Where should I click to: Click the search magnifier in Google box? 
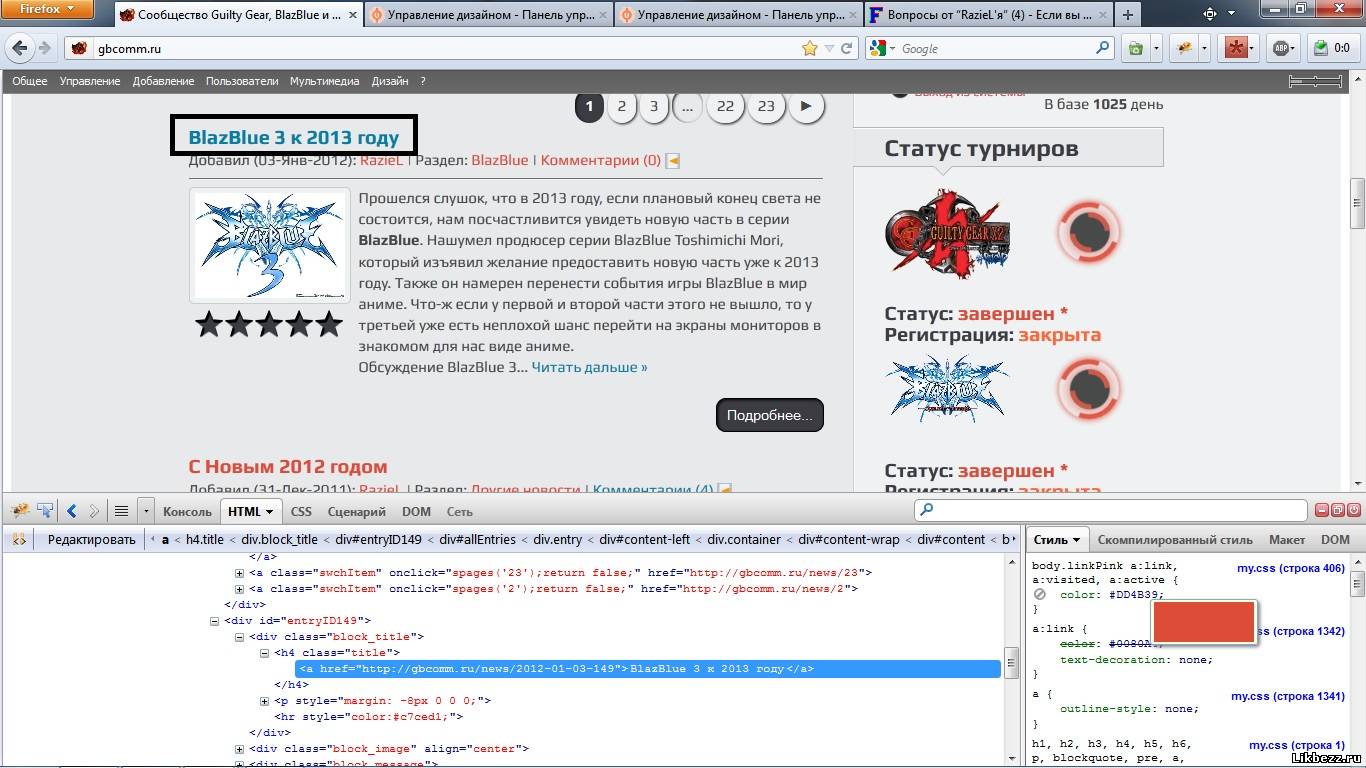[x=1102, y=48]
